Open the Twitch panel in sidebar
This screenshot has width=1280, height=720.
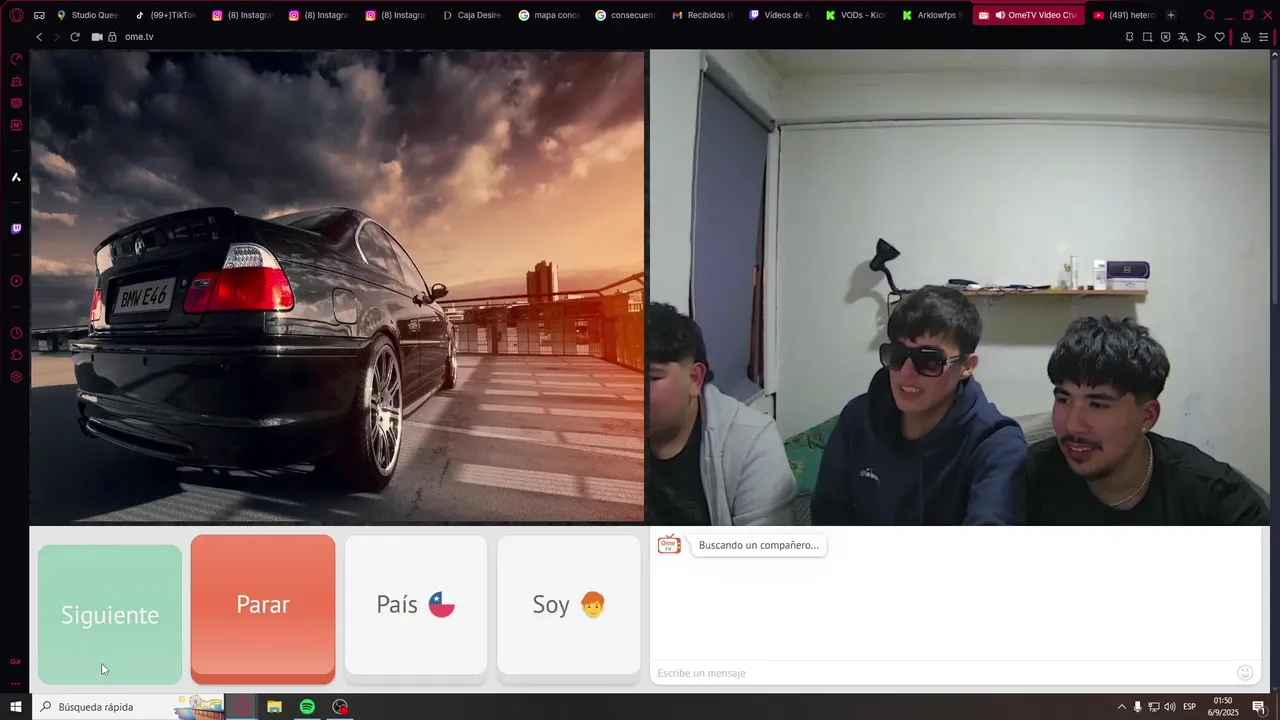(16, 229)
